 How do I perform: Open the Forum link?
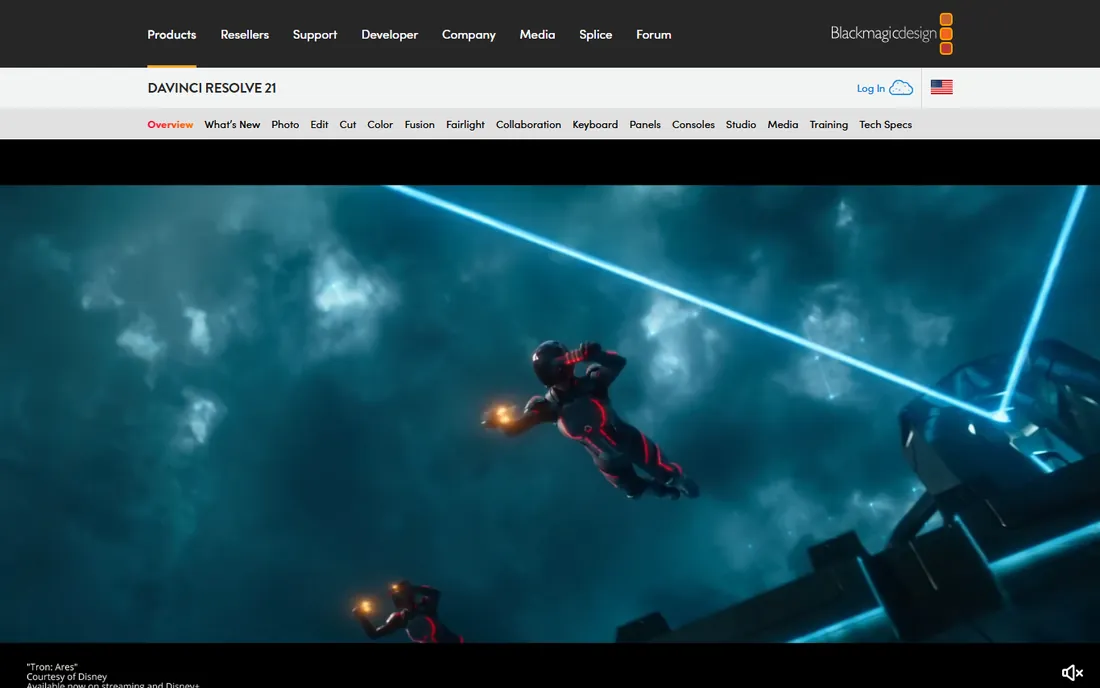tap(654, 34)
